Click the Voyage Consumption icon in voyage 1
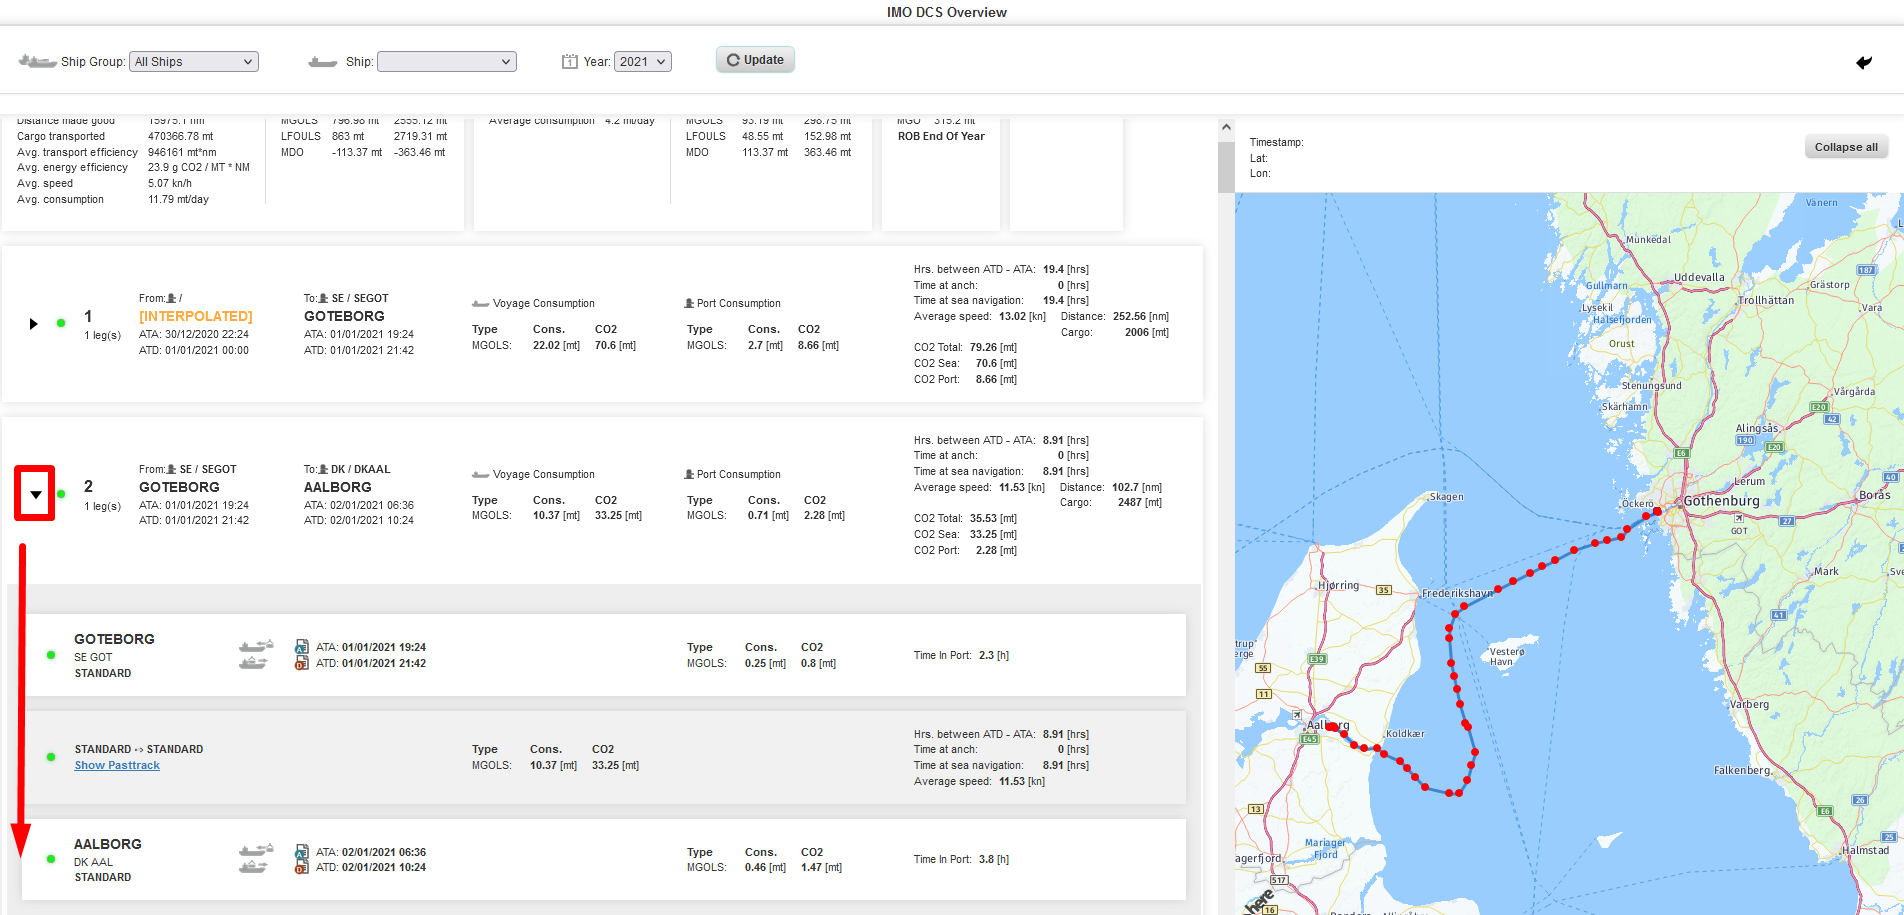1904x915 pixels. [x=480, y=304]
